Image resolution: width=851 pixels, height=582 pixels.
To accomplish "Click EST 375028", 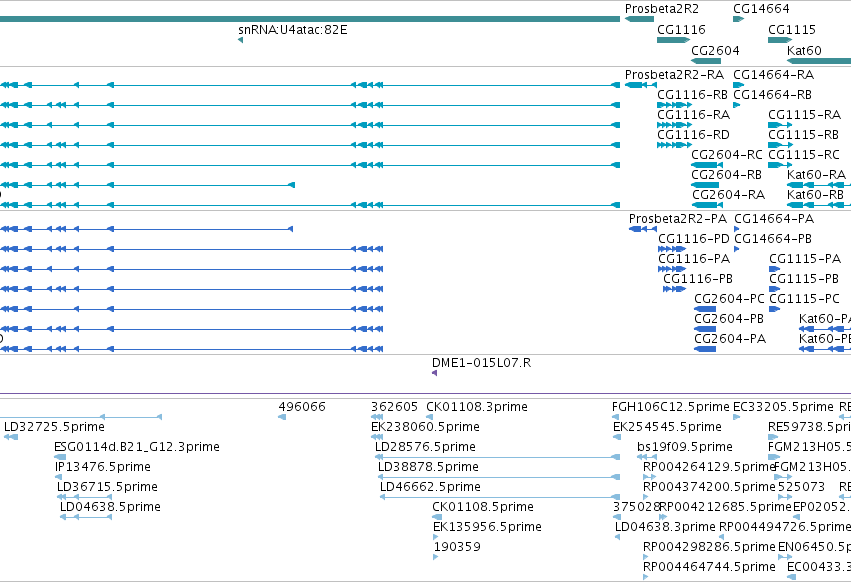I will pyautogui.click(x=616, y=517).
